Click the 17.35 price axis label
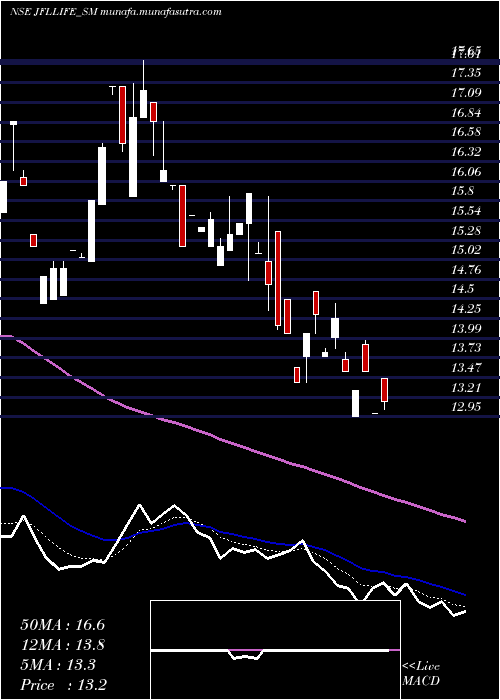The image size is (500, 700). point(466,73)
